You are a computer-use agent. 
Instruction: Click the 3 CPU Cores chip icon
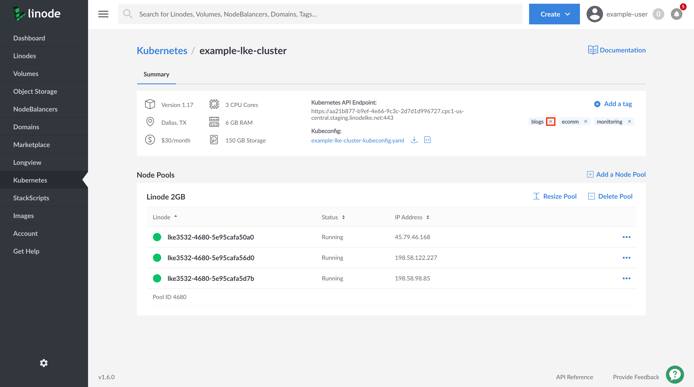point(214,104)
